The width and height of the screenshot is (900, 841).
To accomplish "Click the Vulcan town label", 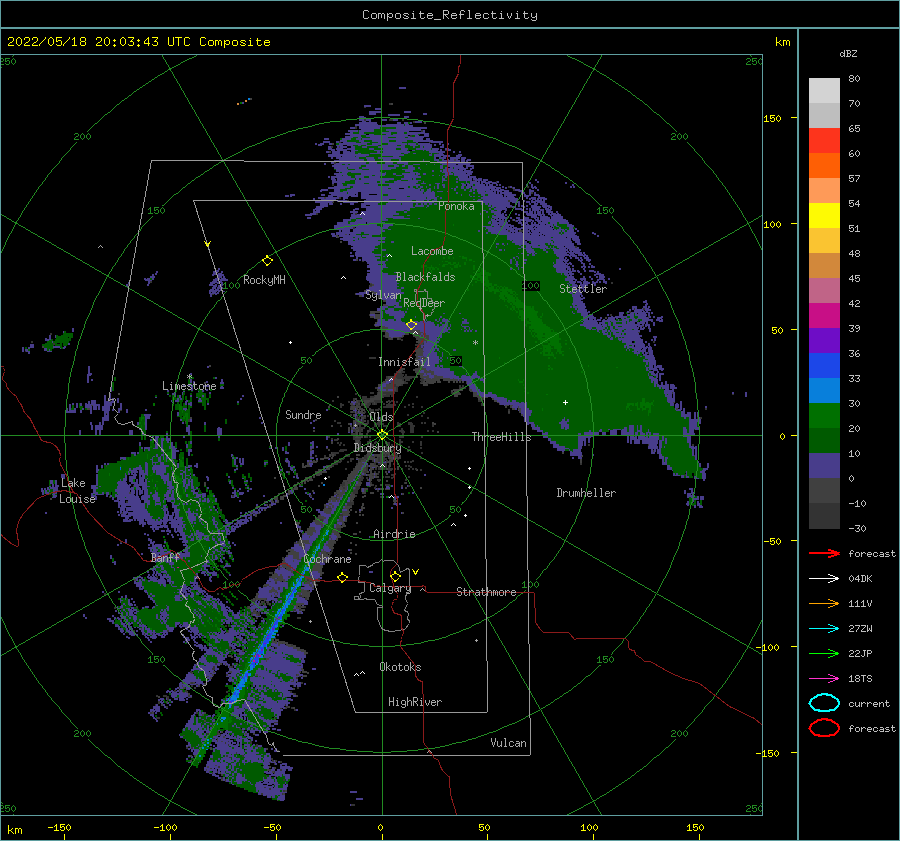I will (509, 743).
